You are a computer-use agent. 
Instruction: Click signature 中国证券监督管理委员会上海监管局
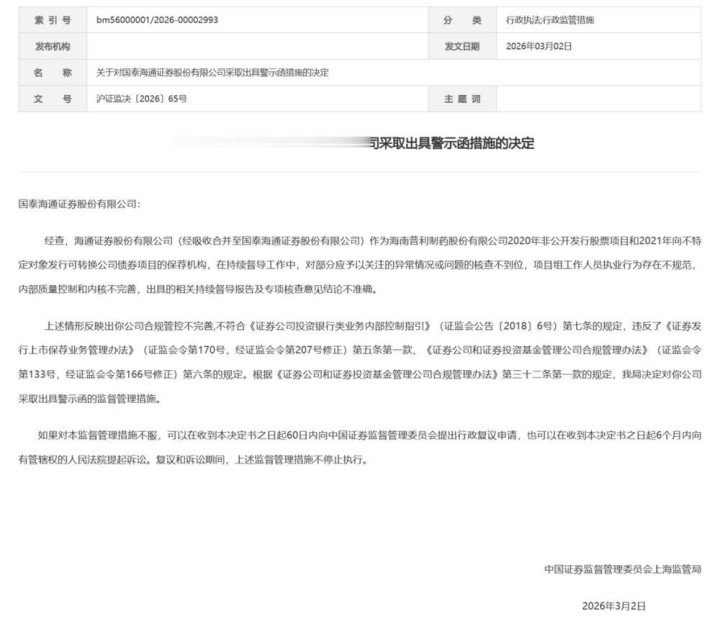(x=623, y=569)
